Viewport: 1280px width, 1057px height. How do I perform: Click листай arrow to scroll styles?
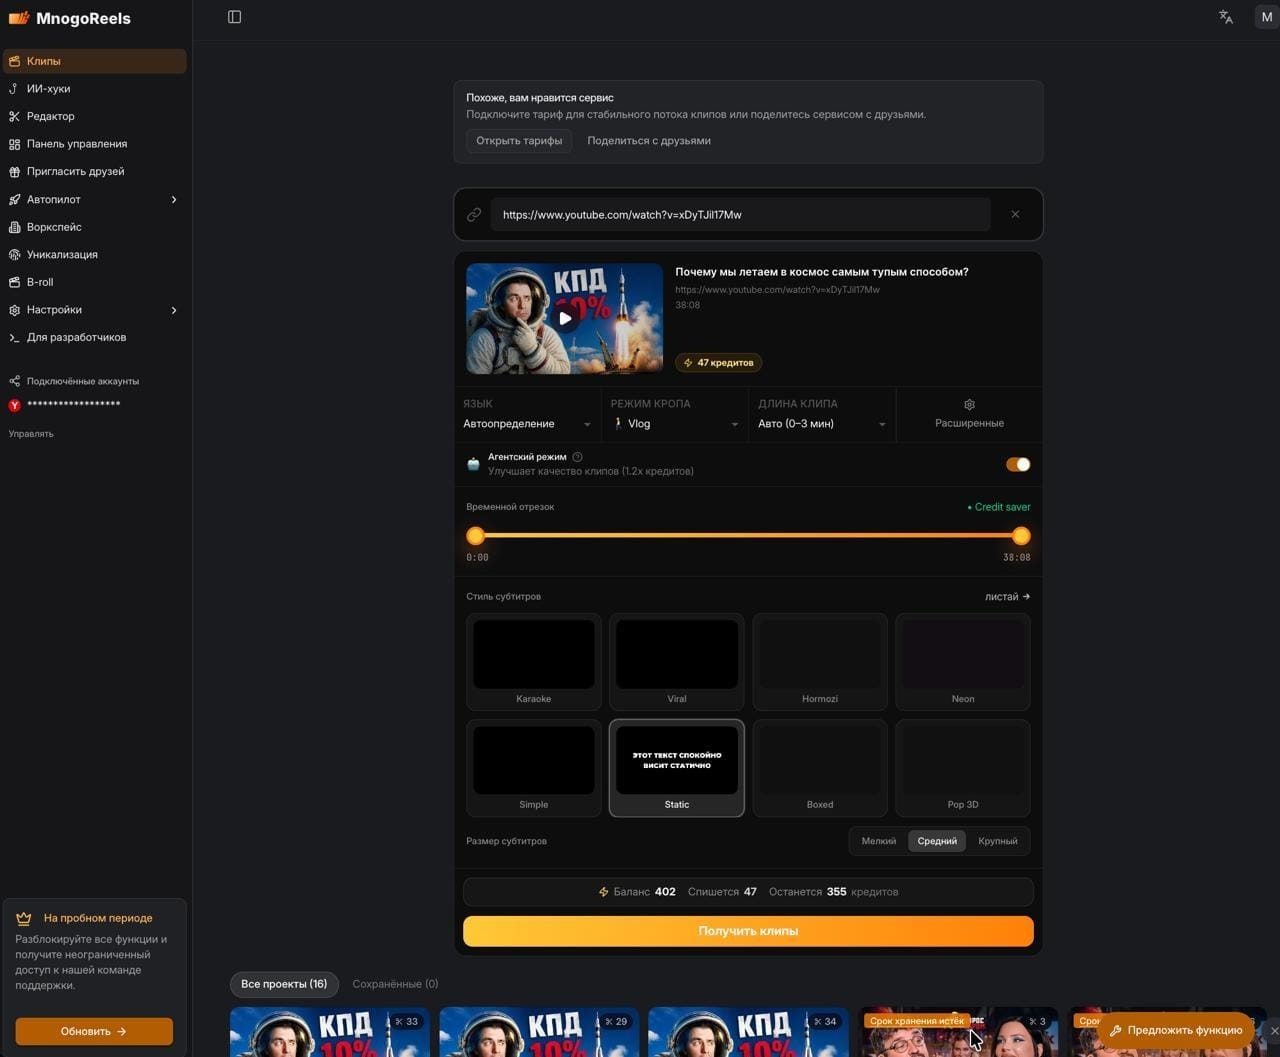[1007, 597]
